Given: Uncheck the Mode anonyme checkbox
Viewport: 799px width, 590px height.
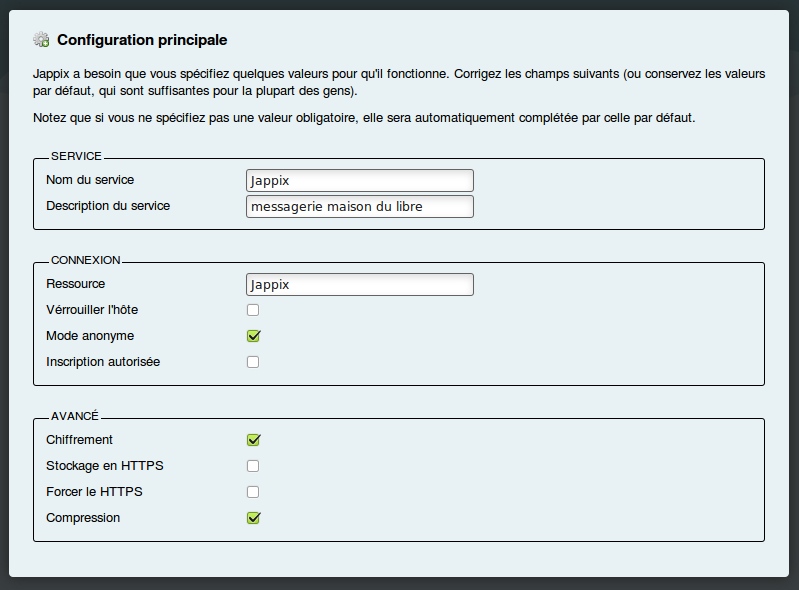Looking at the screenshot, I should click(253, 336).
